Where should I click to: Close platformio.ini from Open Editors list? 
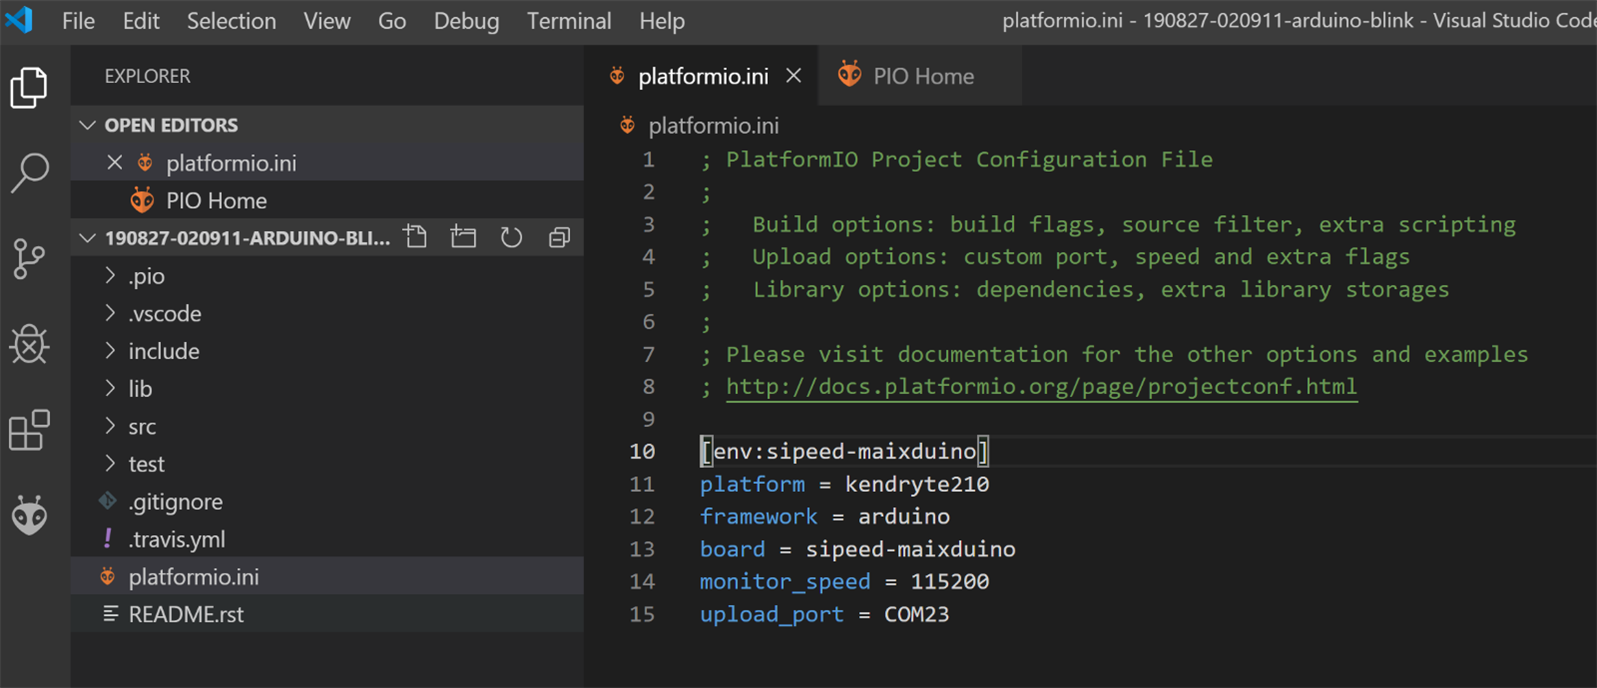[115, 163]
